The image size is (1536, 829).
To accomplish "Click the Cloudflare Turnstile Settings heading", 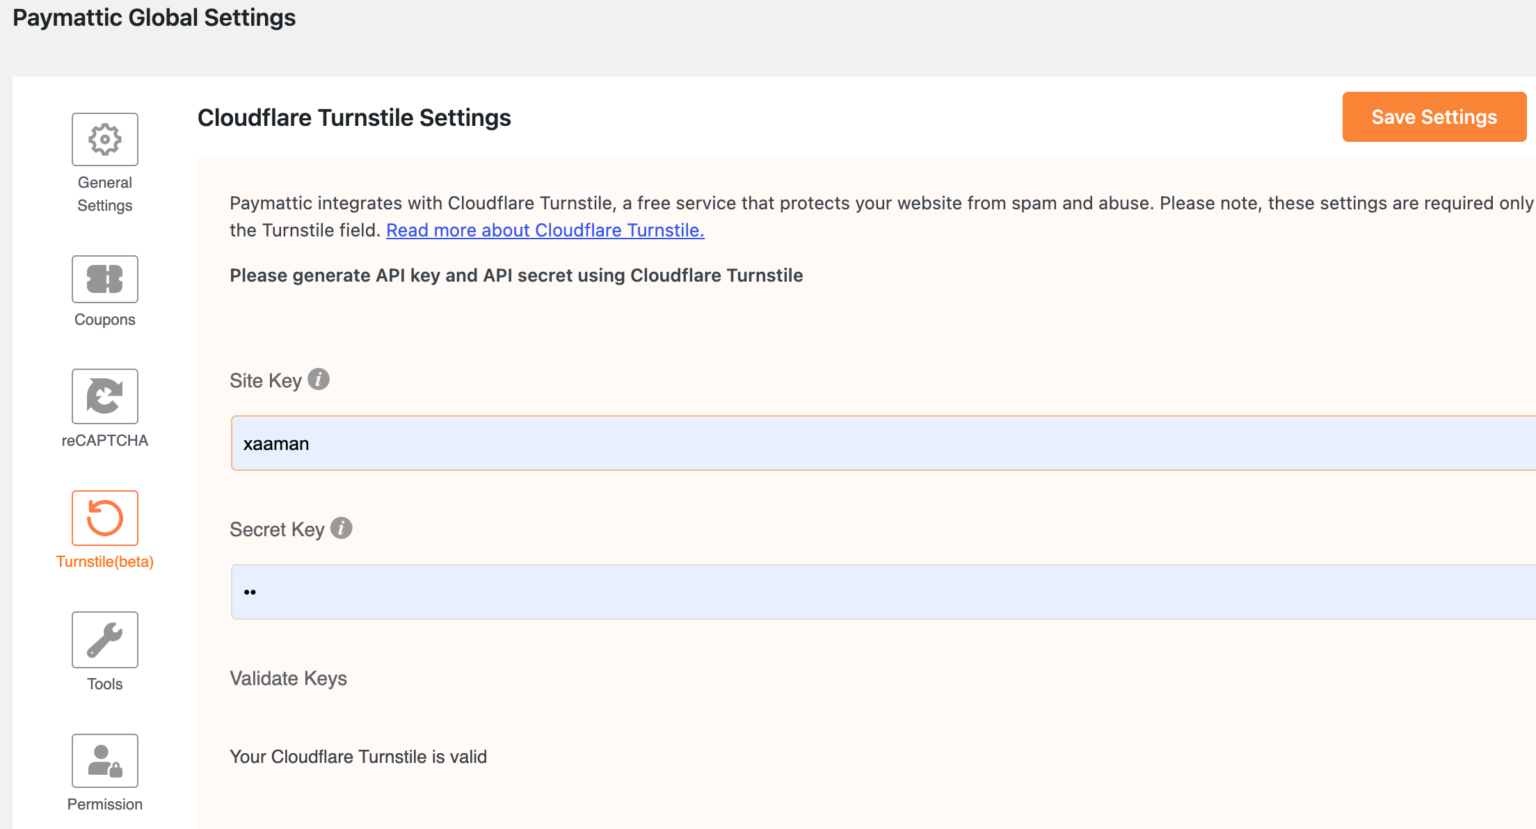I will click(355, 117).
